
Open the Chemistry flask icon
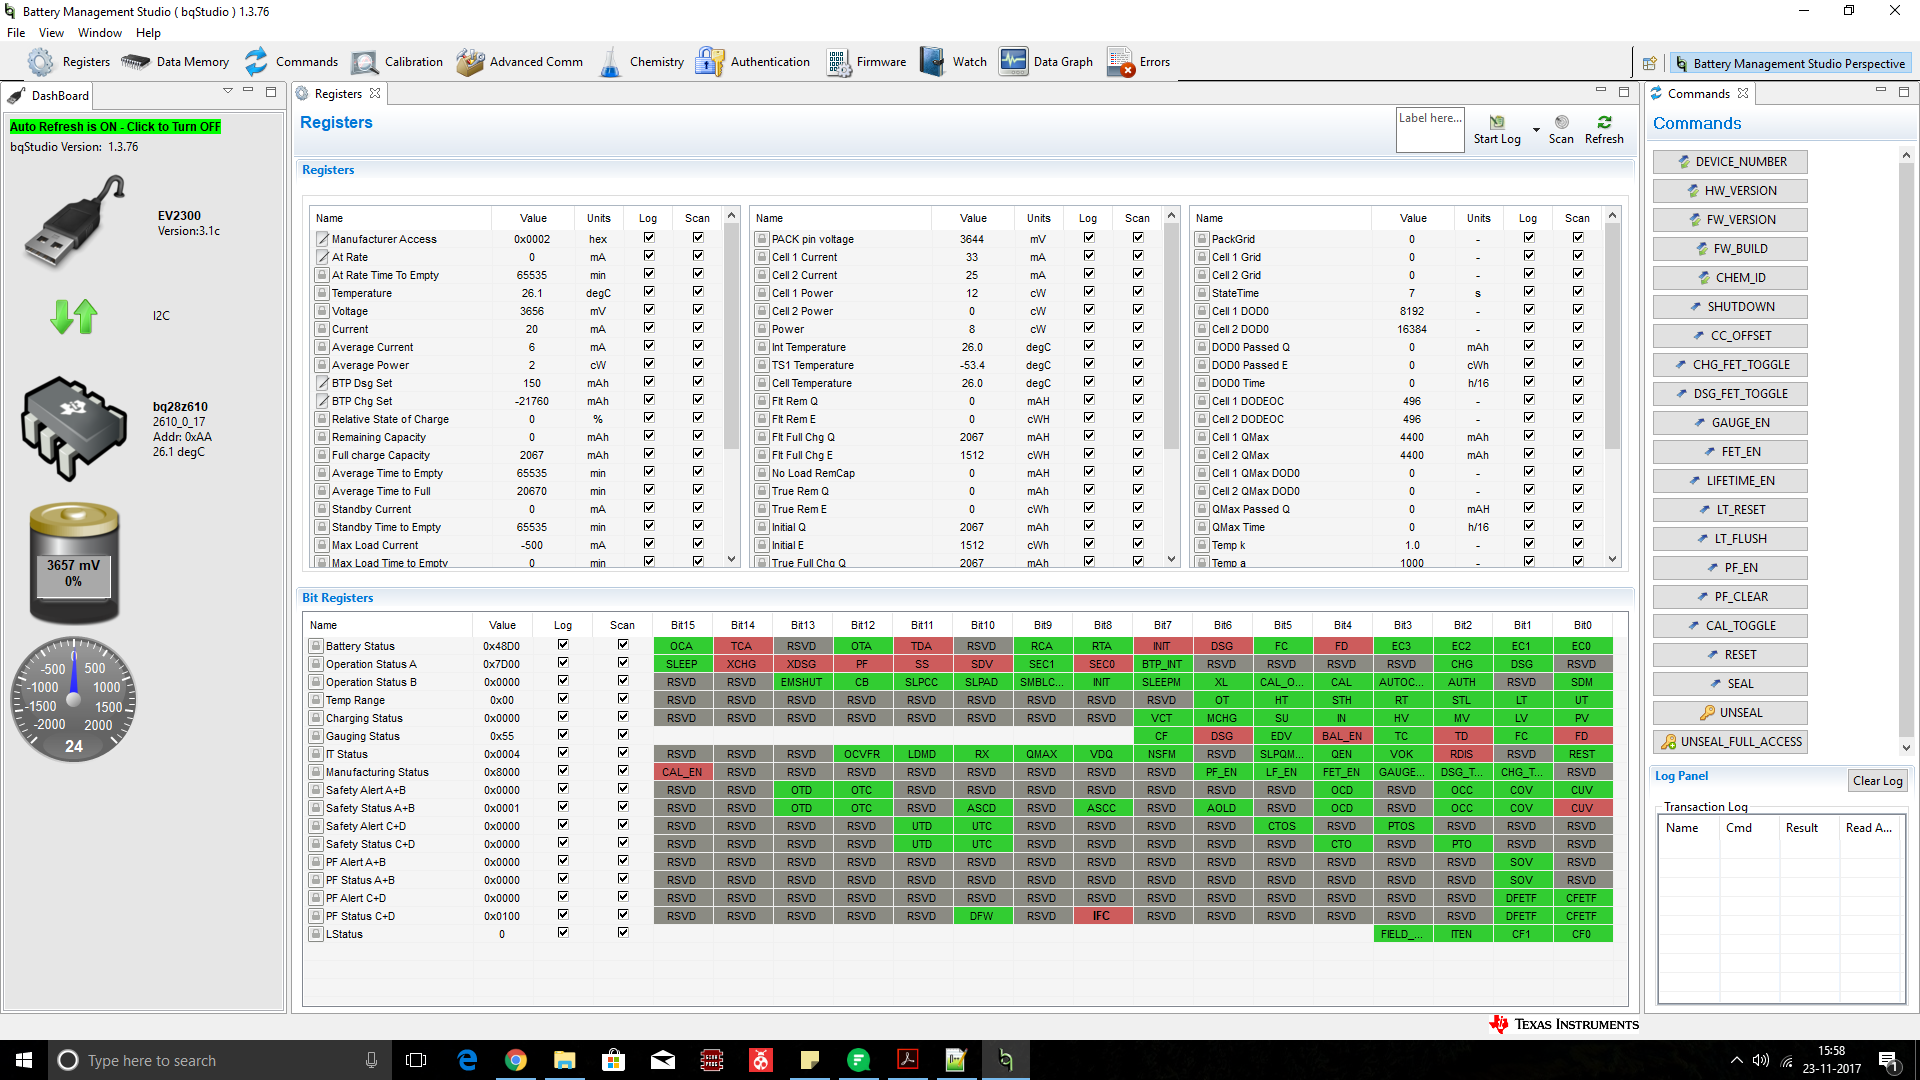[609, 62]
